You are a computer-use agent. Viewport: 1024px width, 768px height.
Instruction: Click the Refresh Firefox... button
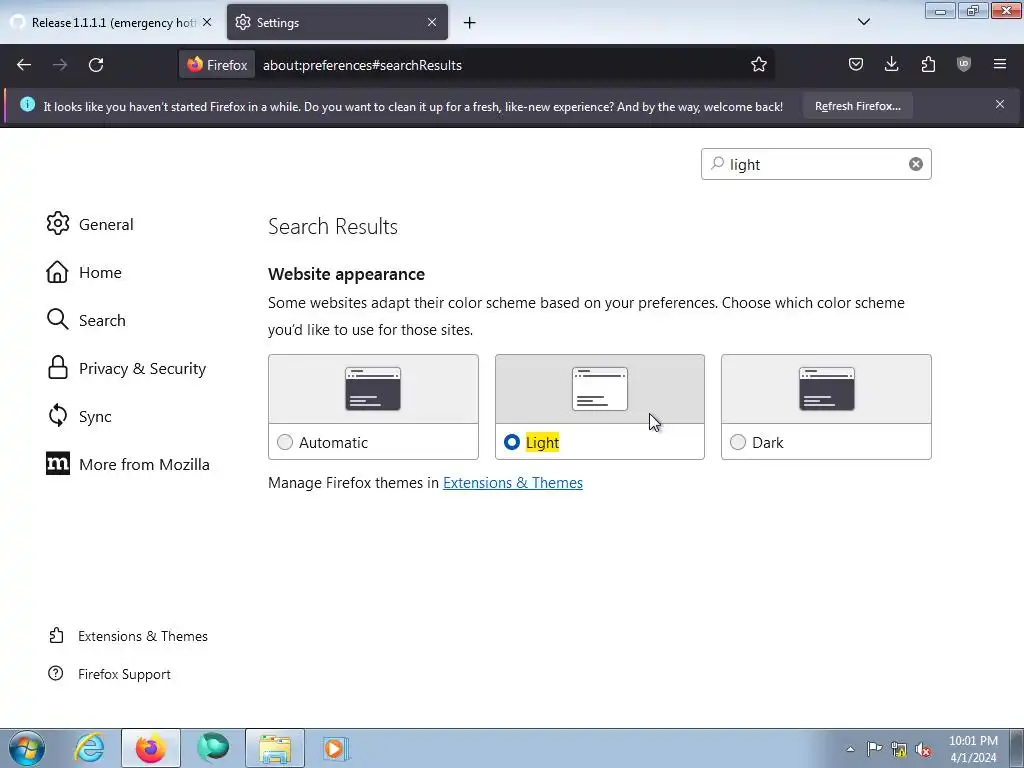[857, 106]
